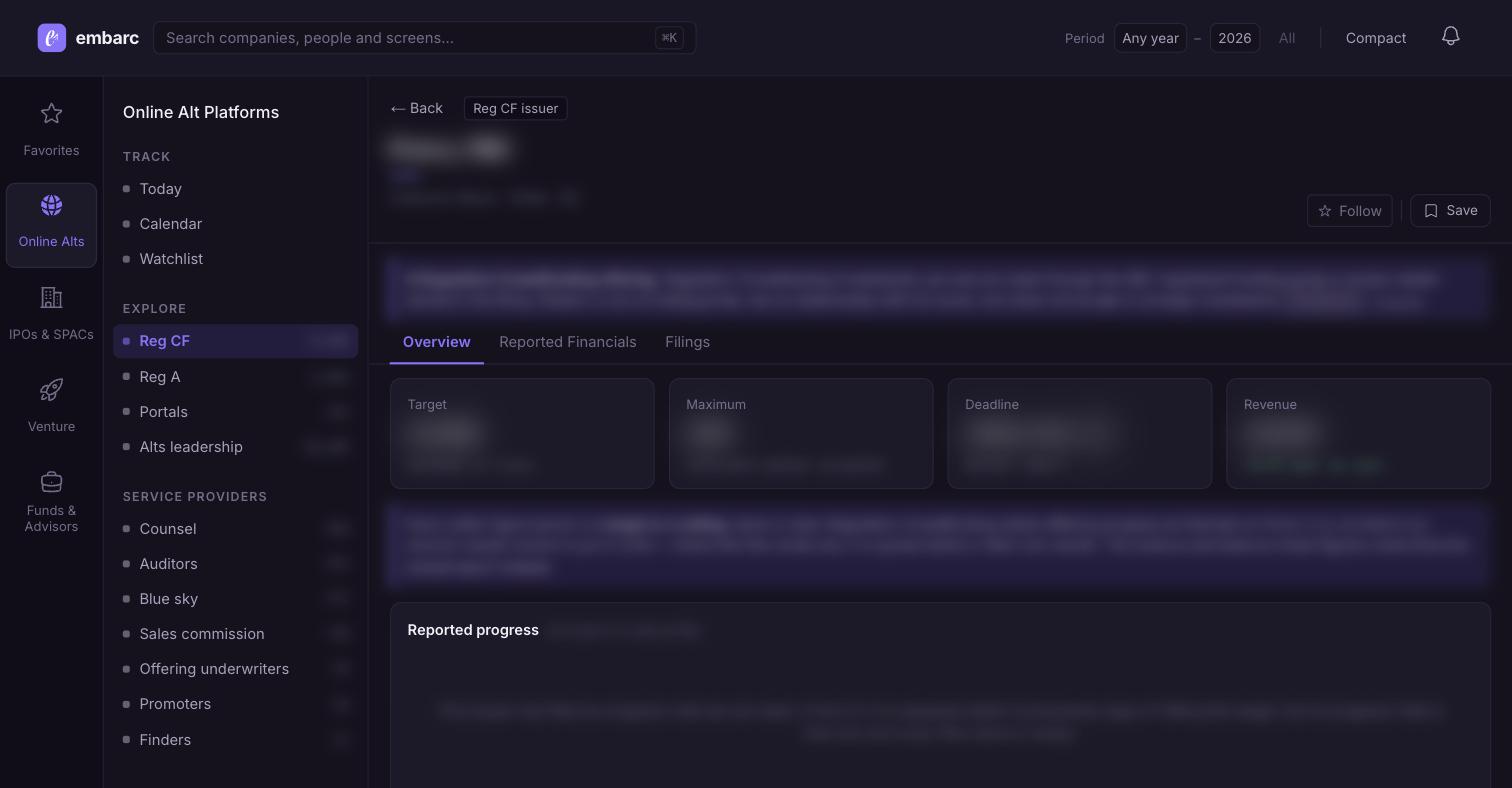Screen dimensions: 1512x788
Task: Click the embarc logo icon
Action: point(52,38)
